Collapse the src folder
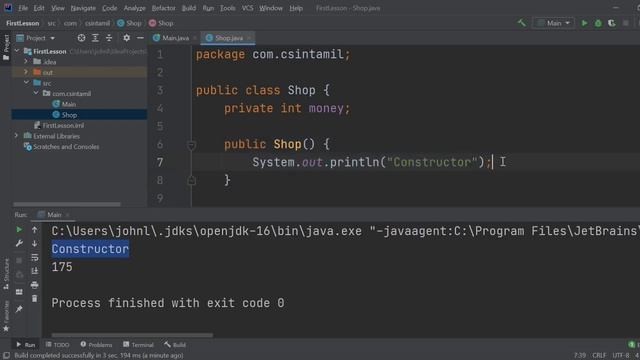This screenshot has height=360, width=640. 26,83
